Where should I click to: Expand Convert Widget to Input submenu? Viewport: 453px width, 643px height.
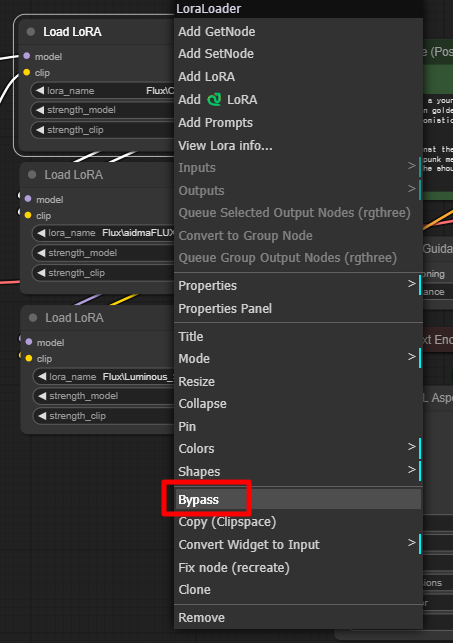pyautogui.click(x=298, y=545)
